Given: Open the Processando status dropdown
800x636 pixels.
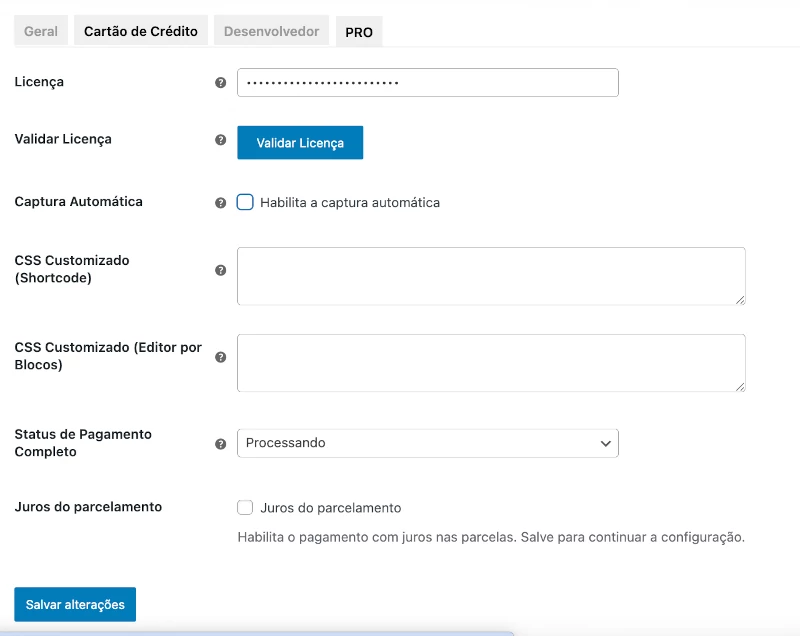Looking at the screenshot, I should [x=427, y=443].
